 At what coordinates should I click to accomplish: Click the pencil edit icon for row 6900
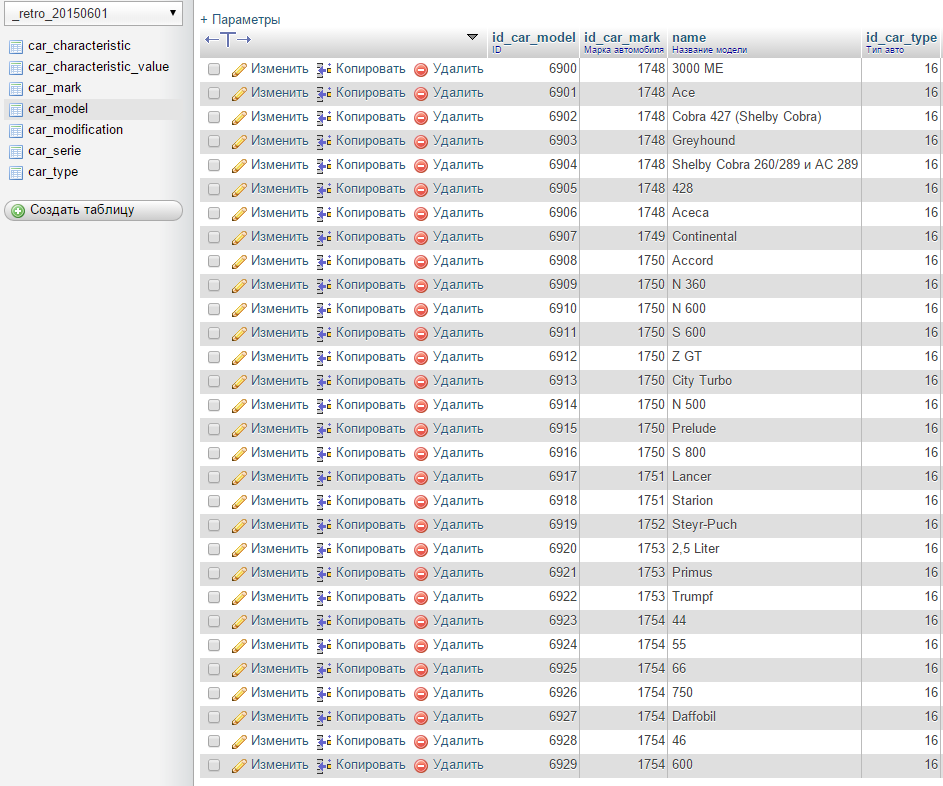[x=239, y=70]
